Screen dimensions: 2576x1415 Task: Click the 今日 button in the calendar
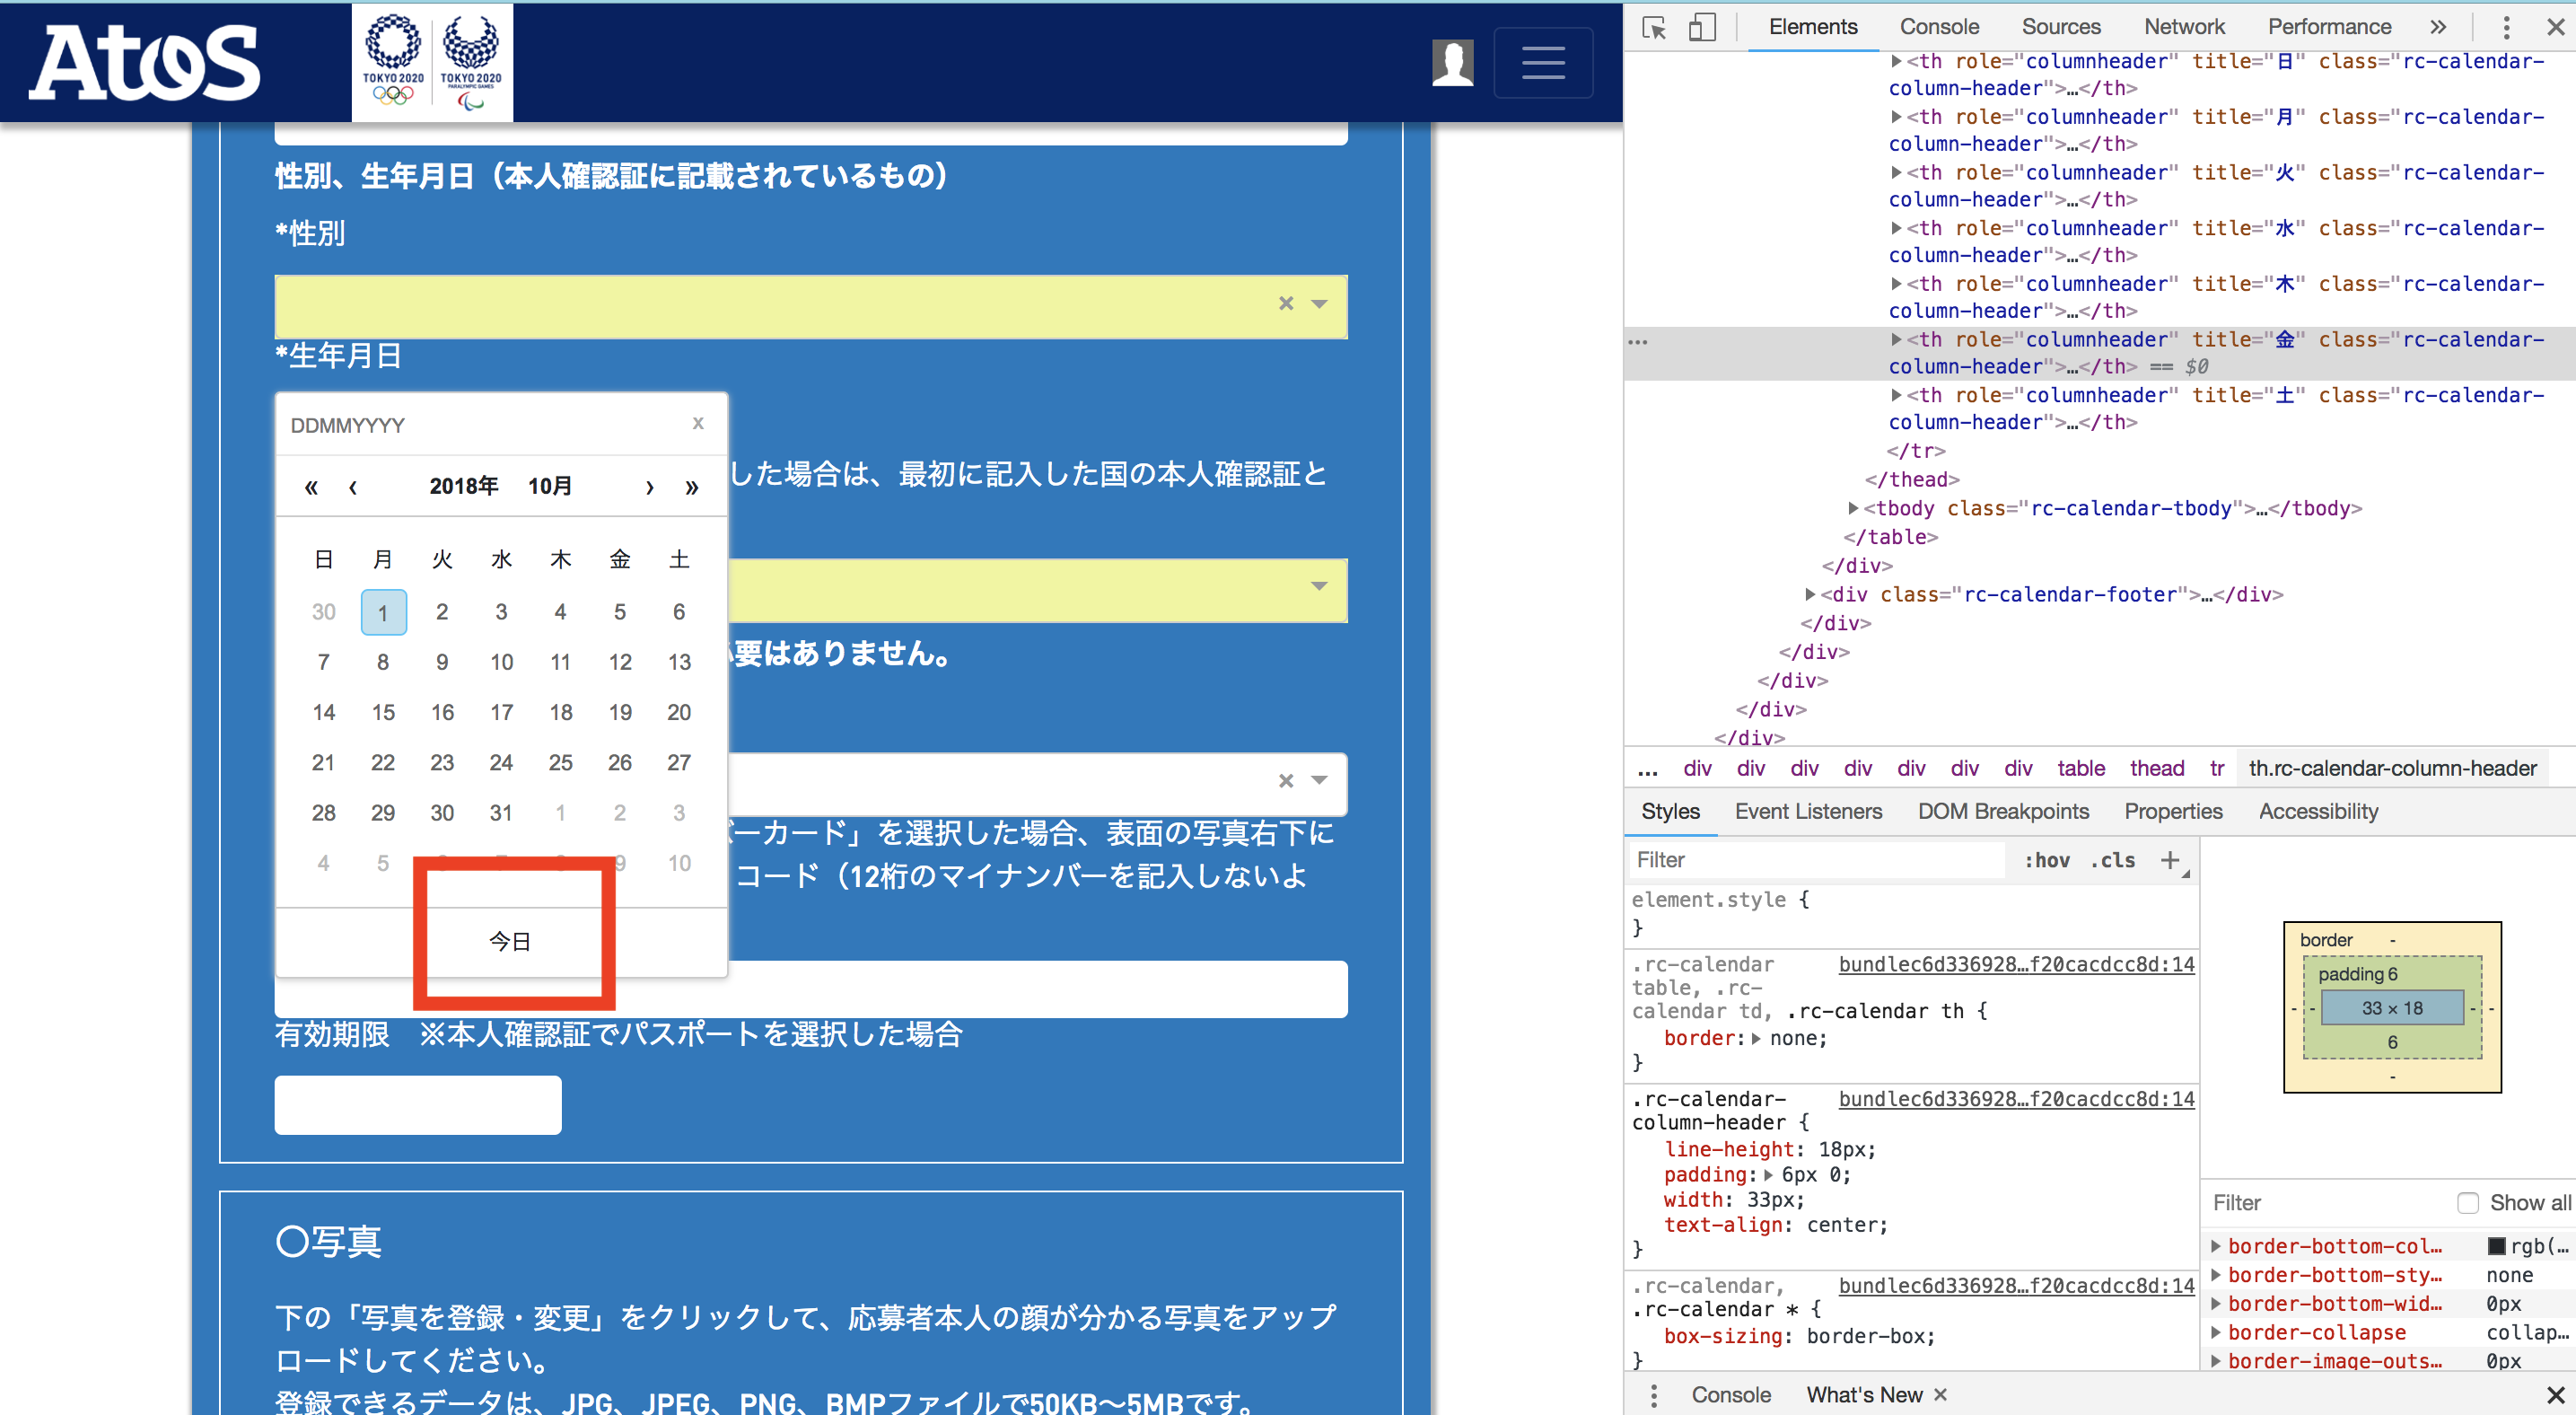[510, 940]
